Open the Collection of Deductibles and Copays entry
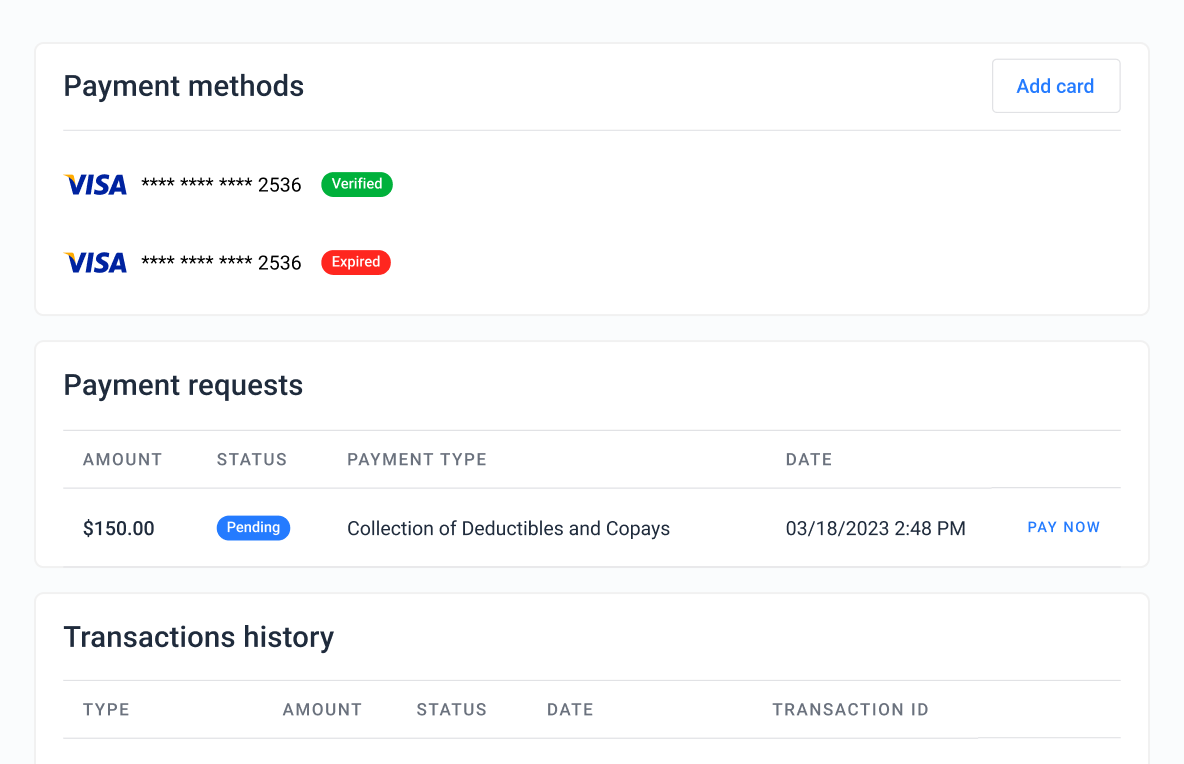Image resolution: width=1184 pixels, height=764 pixels. [x=508, y=528]
